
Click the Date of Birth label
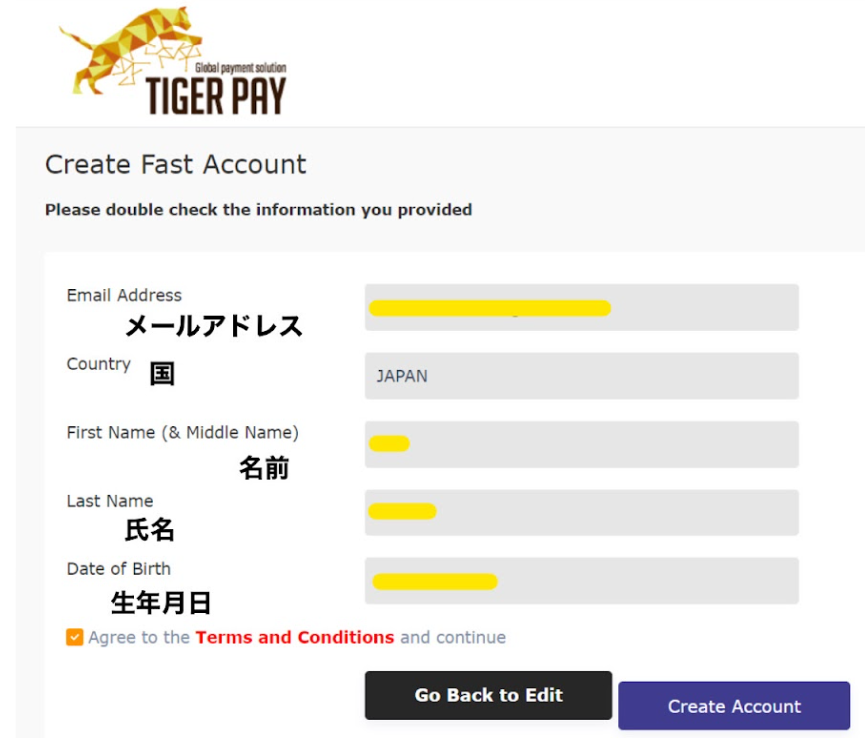(x=119, y=569)
